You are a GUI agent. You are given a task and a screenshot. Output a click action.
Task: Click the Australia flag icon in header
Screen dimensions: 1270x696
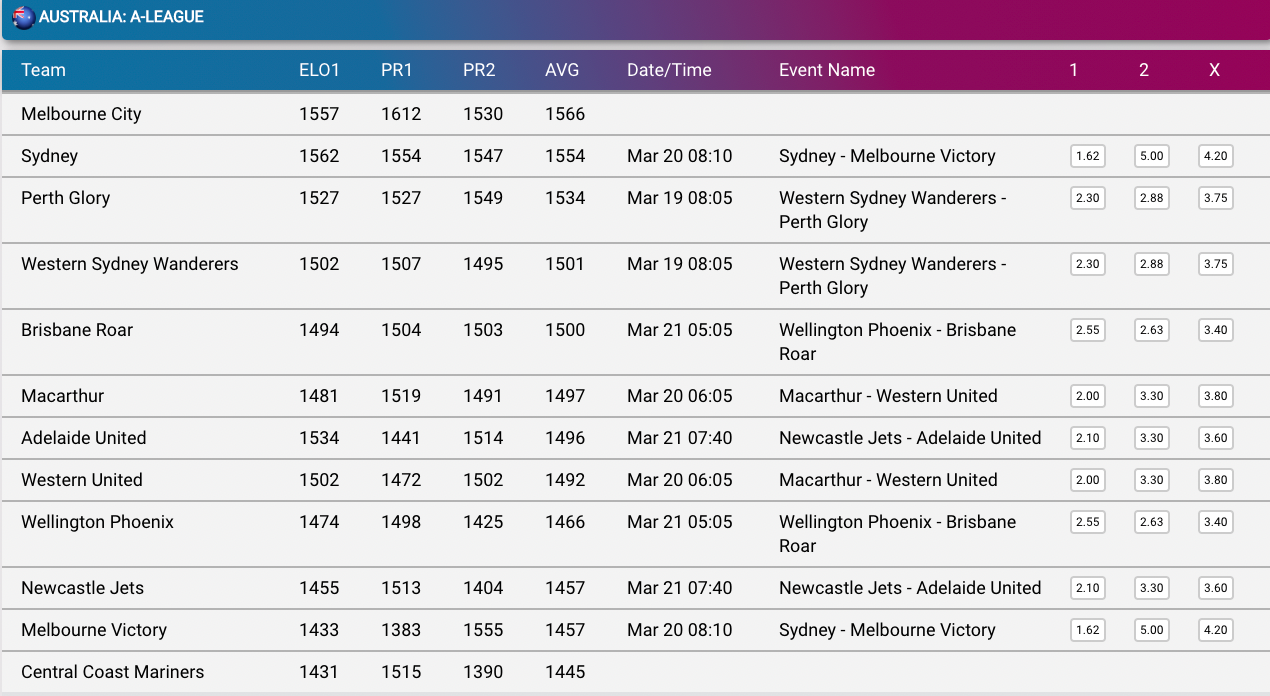[x=23, y=18]
